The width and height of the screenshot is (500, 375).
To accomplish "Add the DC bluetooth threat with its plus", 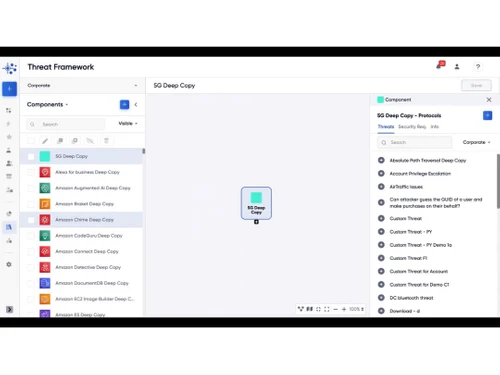I will pos(381,298).
